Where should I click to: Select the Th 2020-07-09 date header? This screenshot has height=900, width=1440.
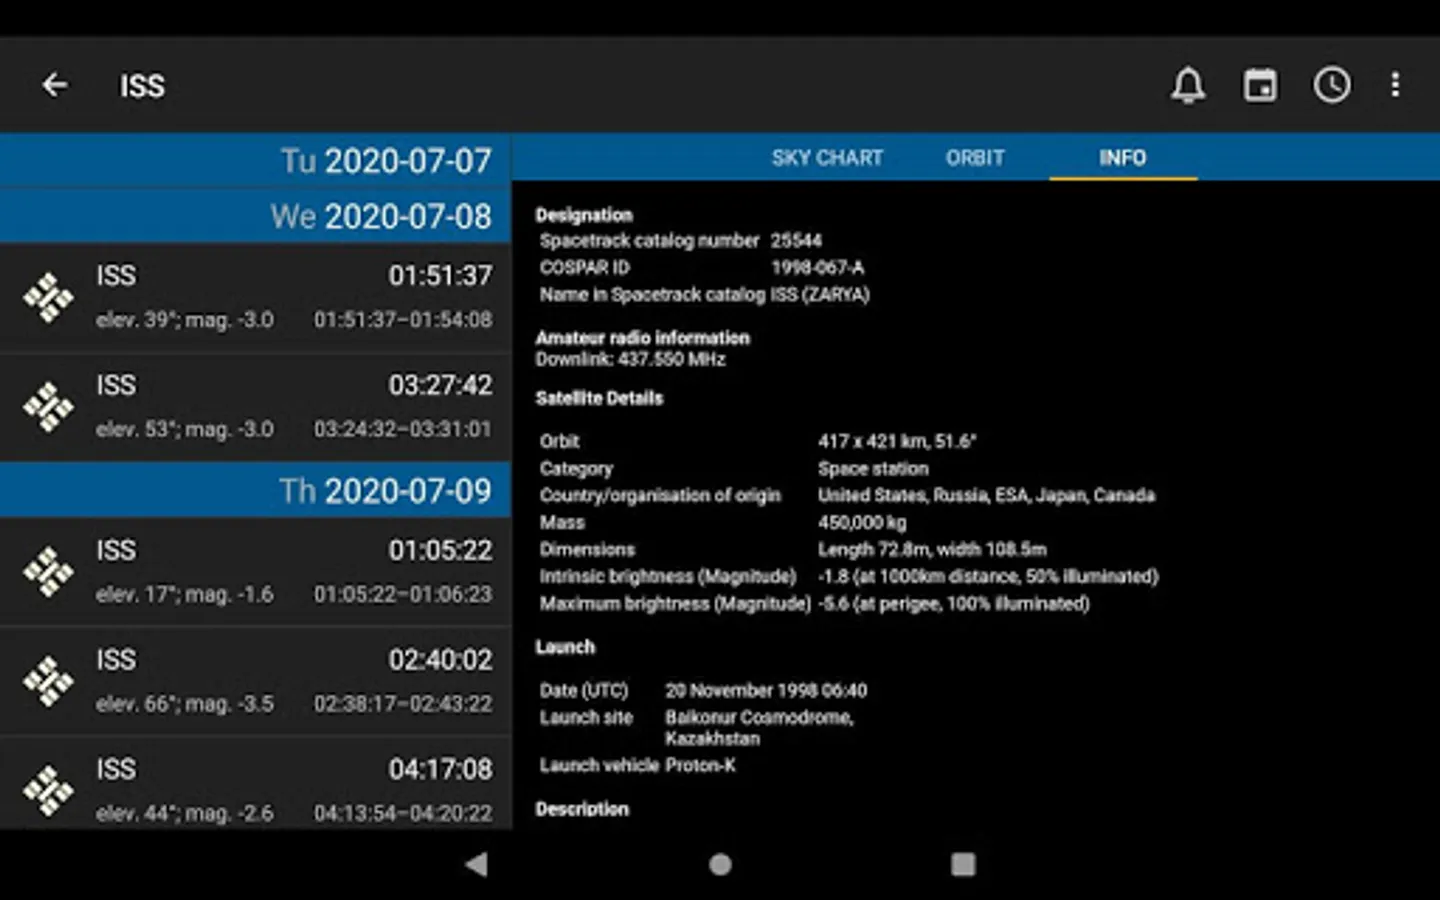point(255,490)
